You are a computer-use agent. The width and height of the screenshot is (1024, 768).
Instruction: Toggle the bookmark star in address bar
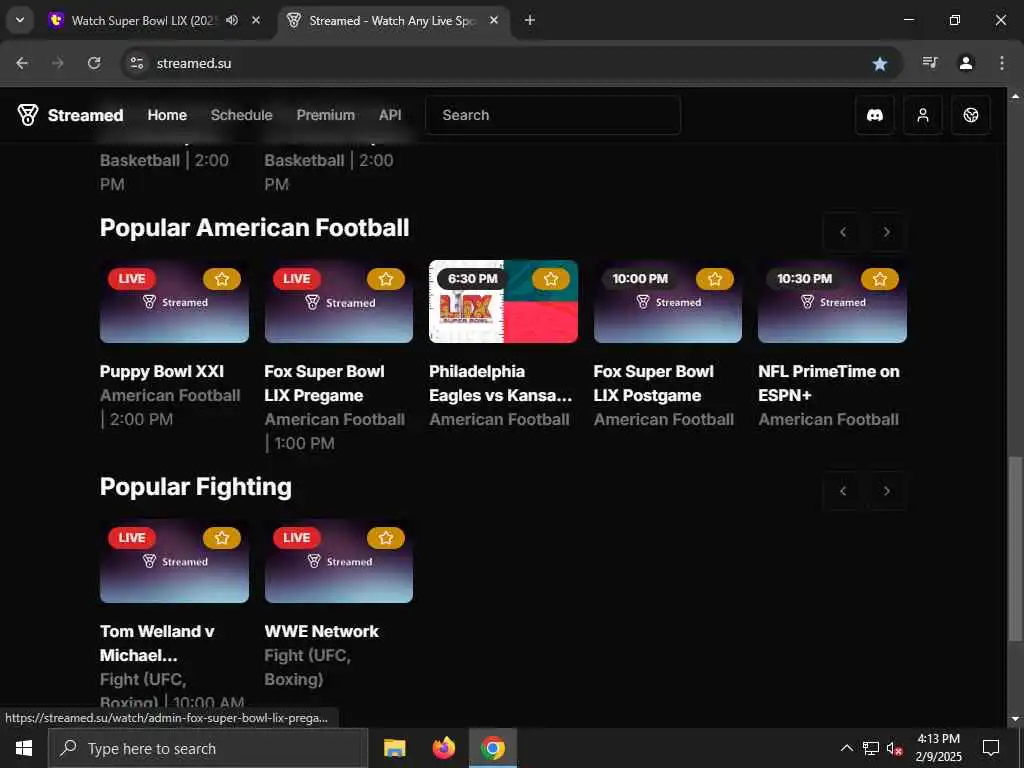(x=880, y=63)
